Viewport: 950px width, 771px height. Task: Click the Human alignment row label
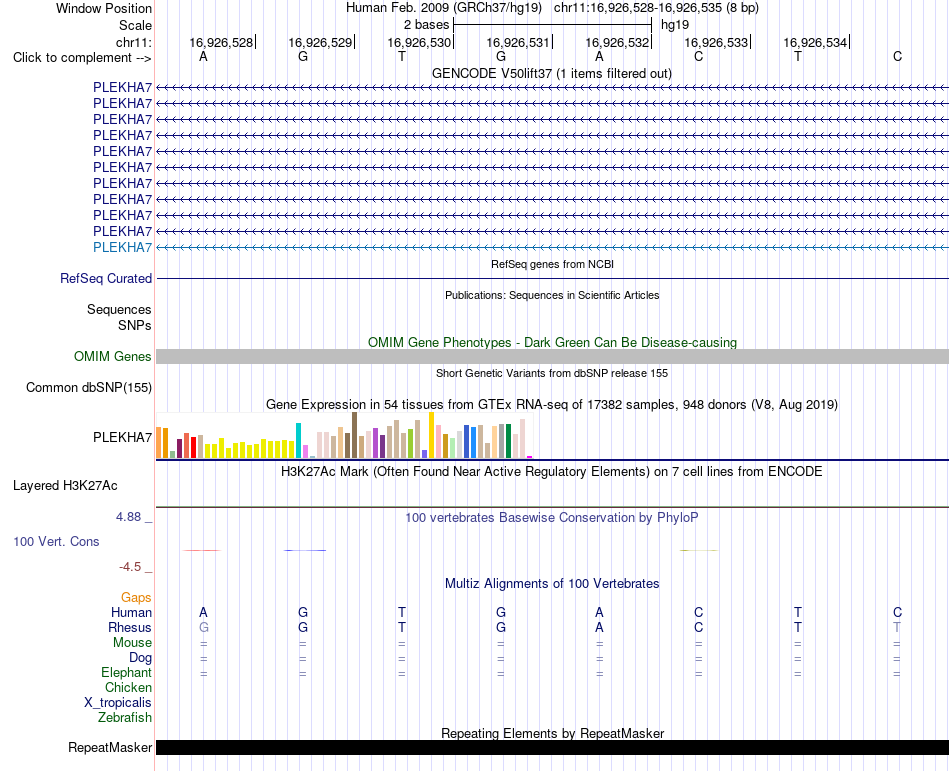coord(131,612)
